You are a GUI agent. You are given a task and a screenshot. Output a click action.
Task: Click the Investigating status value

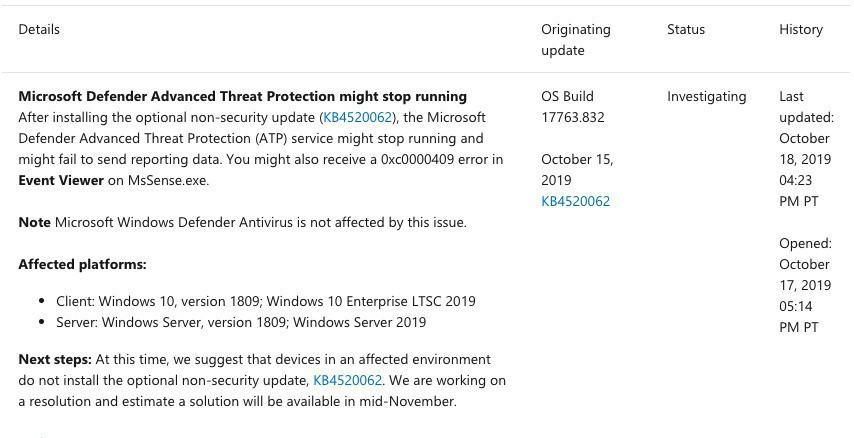point(707,96)
